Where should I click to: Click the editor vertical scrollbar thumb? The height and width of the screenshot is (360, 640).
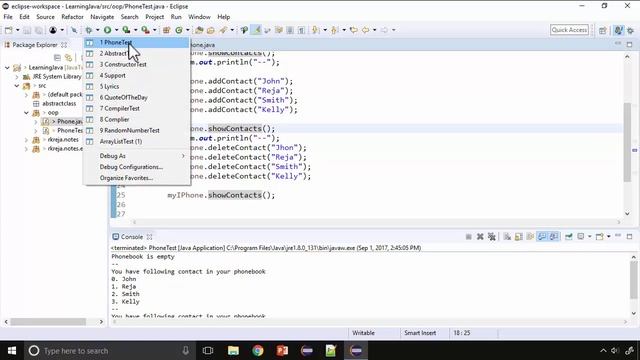pos(627,141)
